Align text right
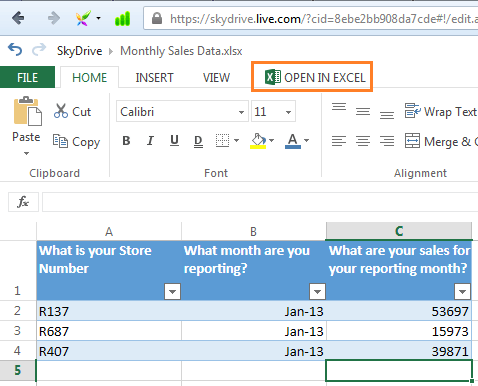 click(x=387, y=141)
